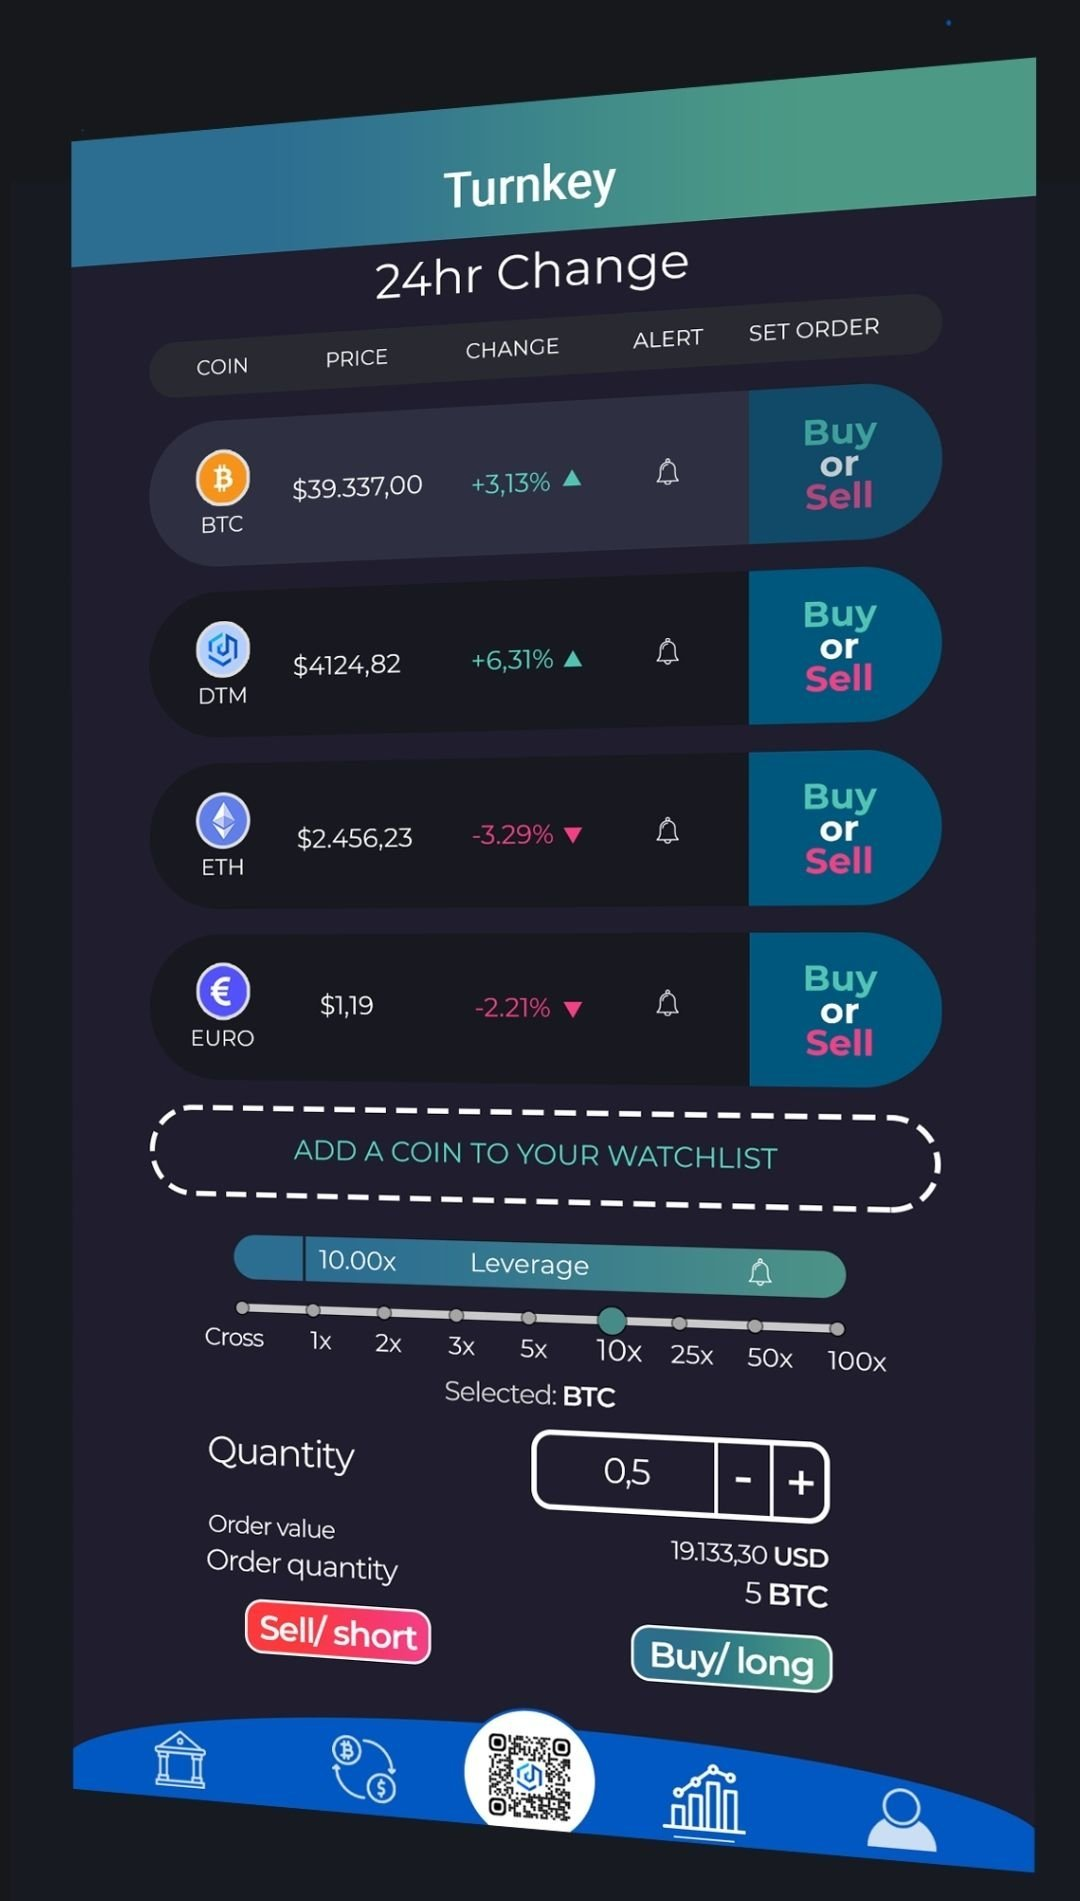1080x1901 pixels.
Task: Open Buy or Sell for DTM
Action: click(840, 646)
